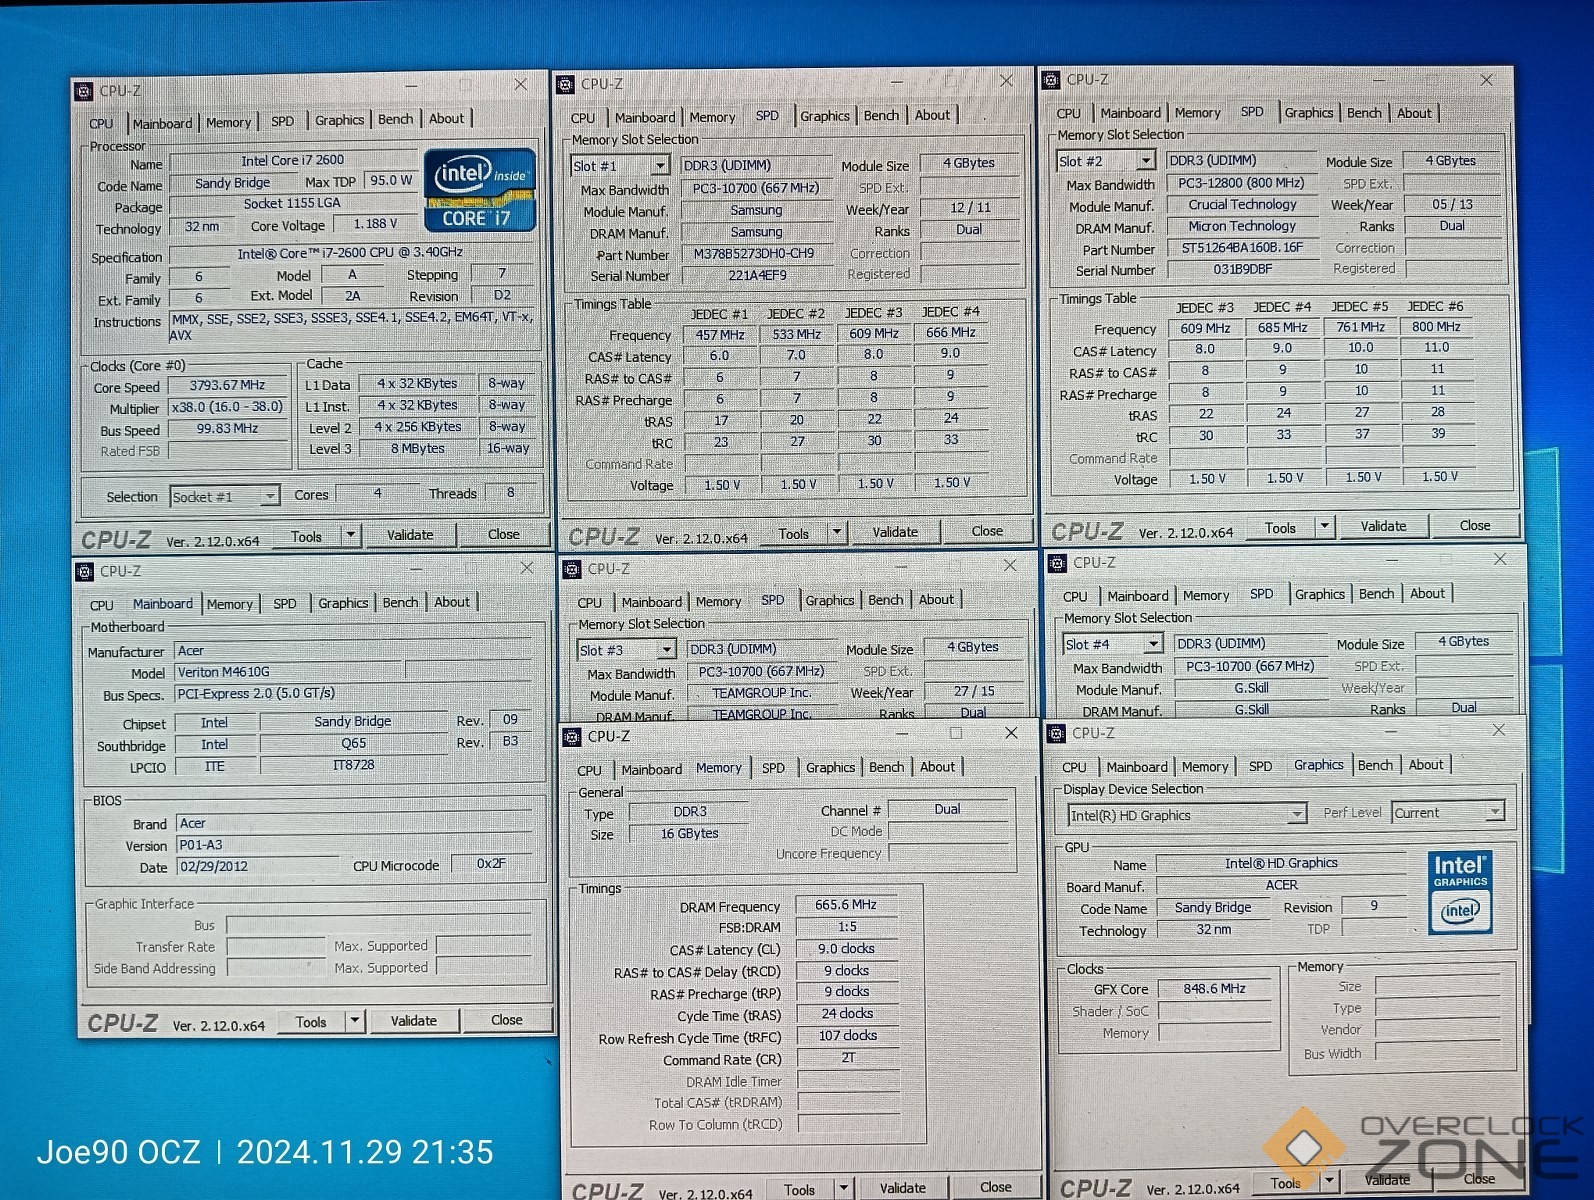Image resolution: width=1594 pixels, height=1200 pixels.
Task: Click Validate in the Acer Mainboard window
Action: (413, 1021)
